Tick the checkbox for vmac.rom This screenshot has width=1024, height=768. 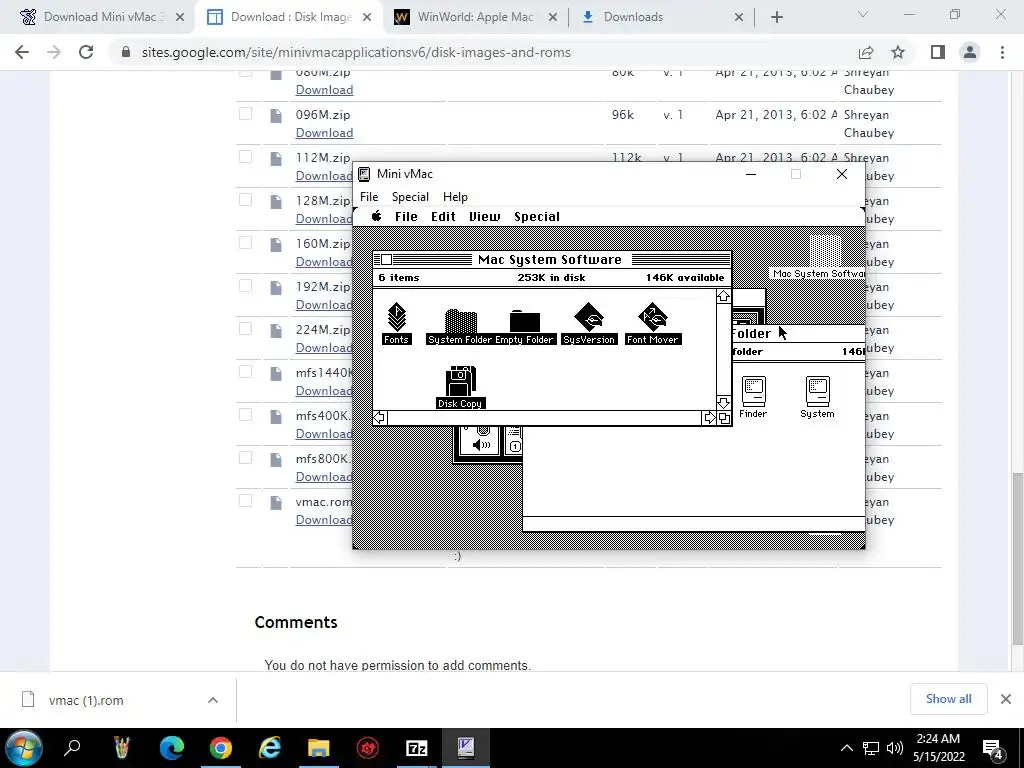246,501
